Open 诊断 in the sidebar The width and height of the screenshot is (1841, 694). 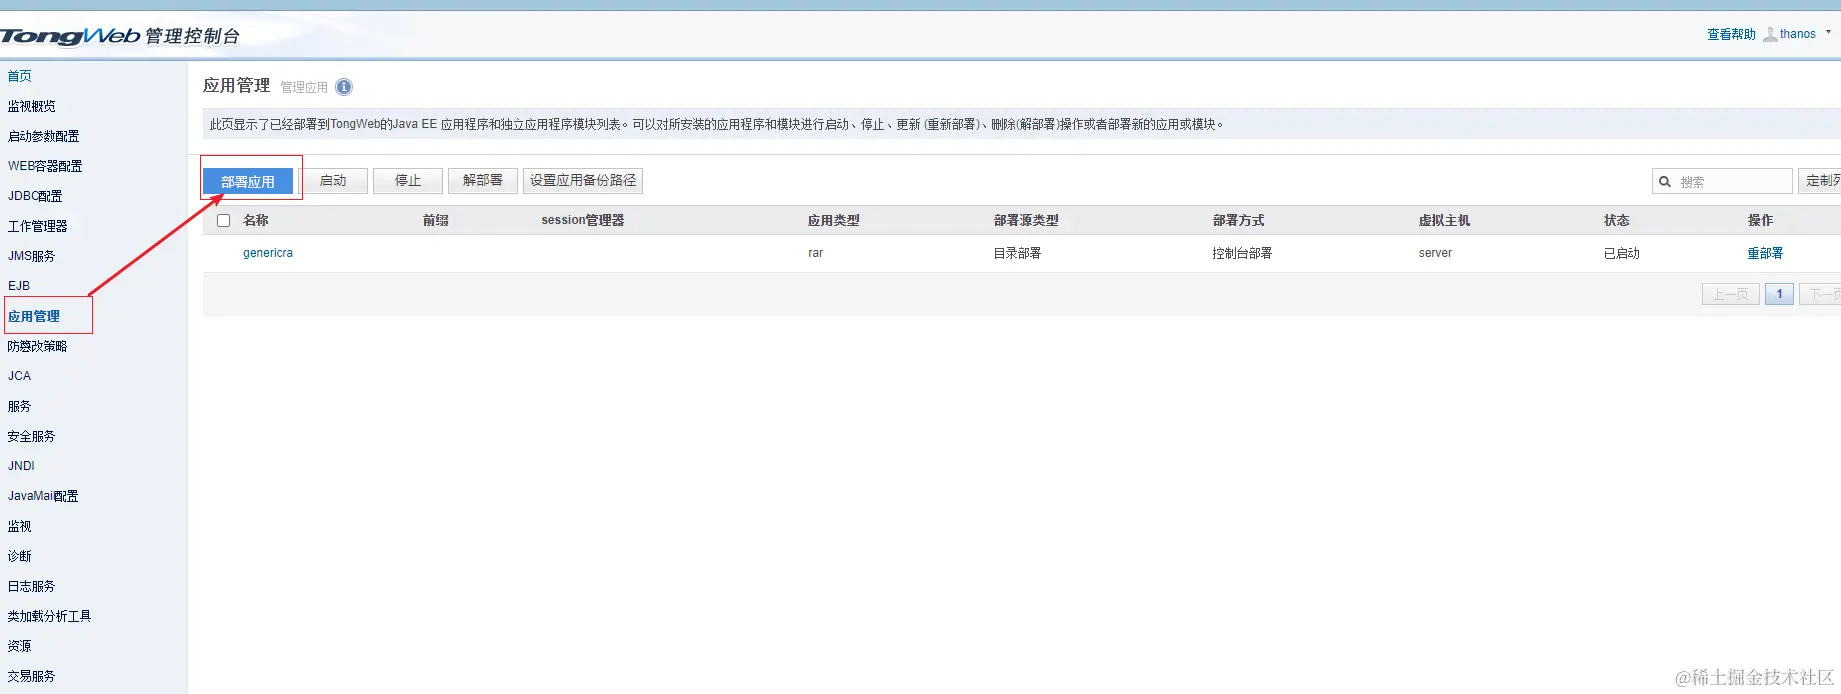pyautogui.click(x=20, y=556)
